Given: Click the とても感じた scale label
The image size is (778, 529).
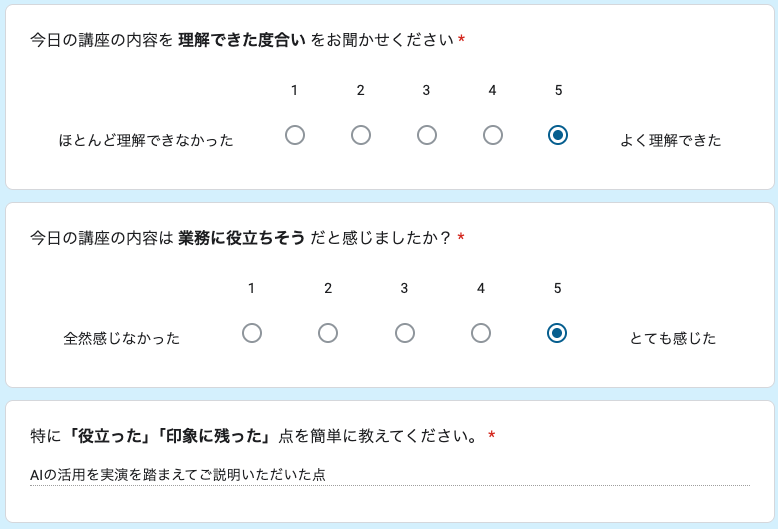Looking at the screenshot, I should (x=673, y=338).
